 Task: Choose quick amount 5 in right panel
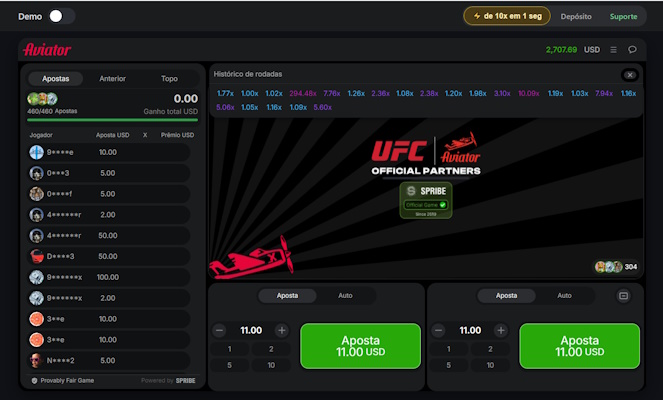coord(449,365)
